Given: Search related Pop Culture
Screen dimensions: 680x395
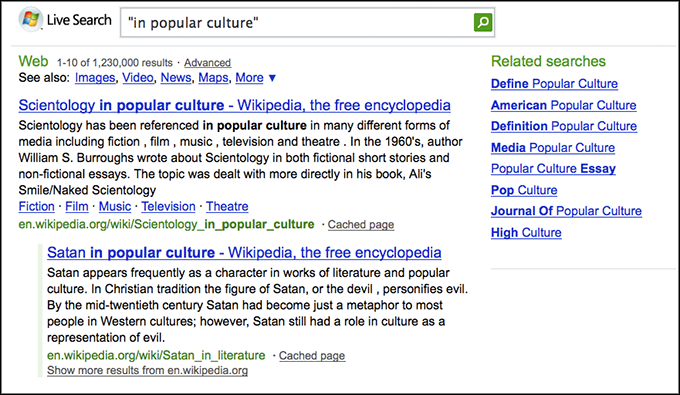Looking at the screenshot, I should 524,190.
